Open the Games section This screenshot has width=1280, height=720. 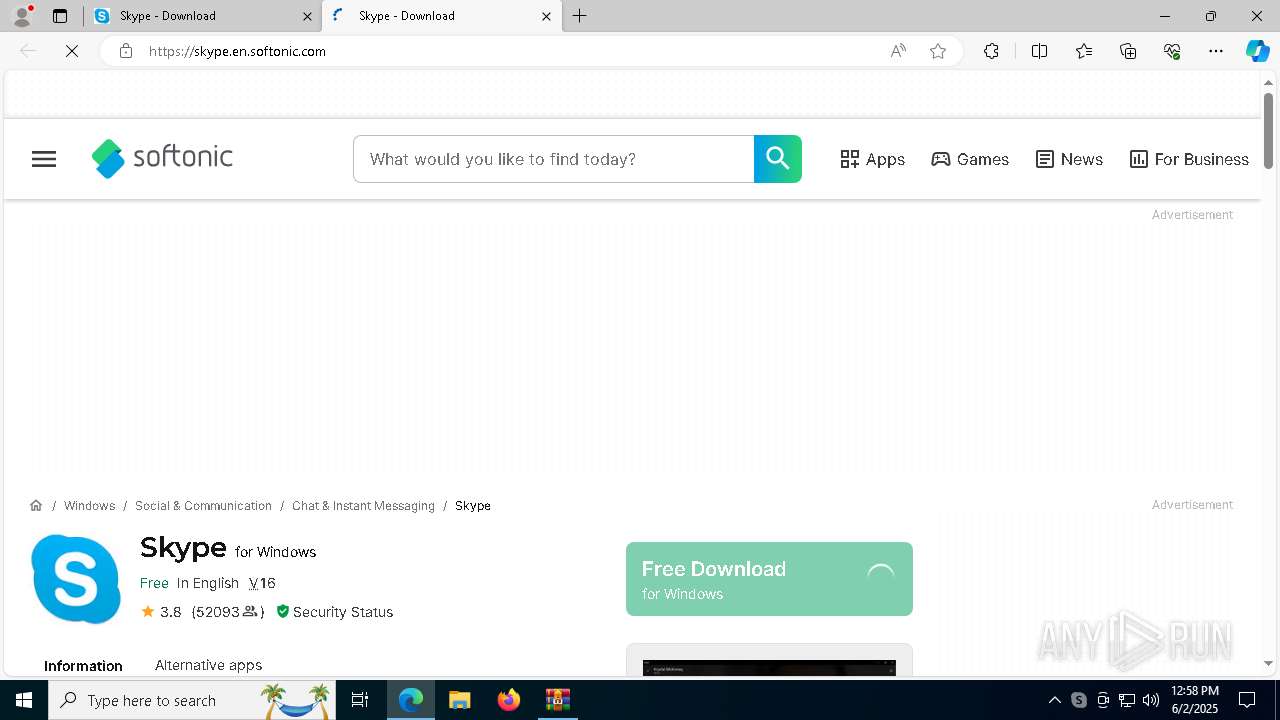(970, 159)
